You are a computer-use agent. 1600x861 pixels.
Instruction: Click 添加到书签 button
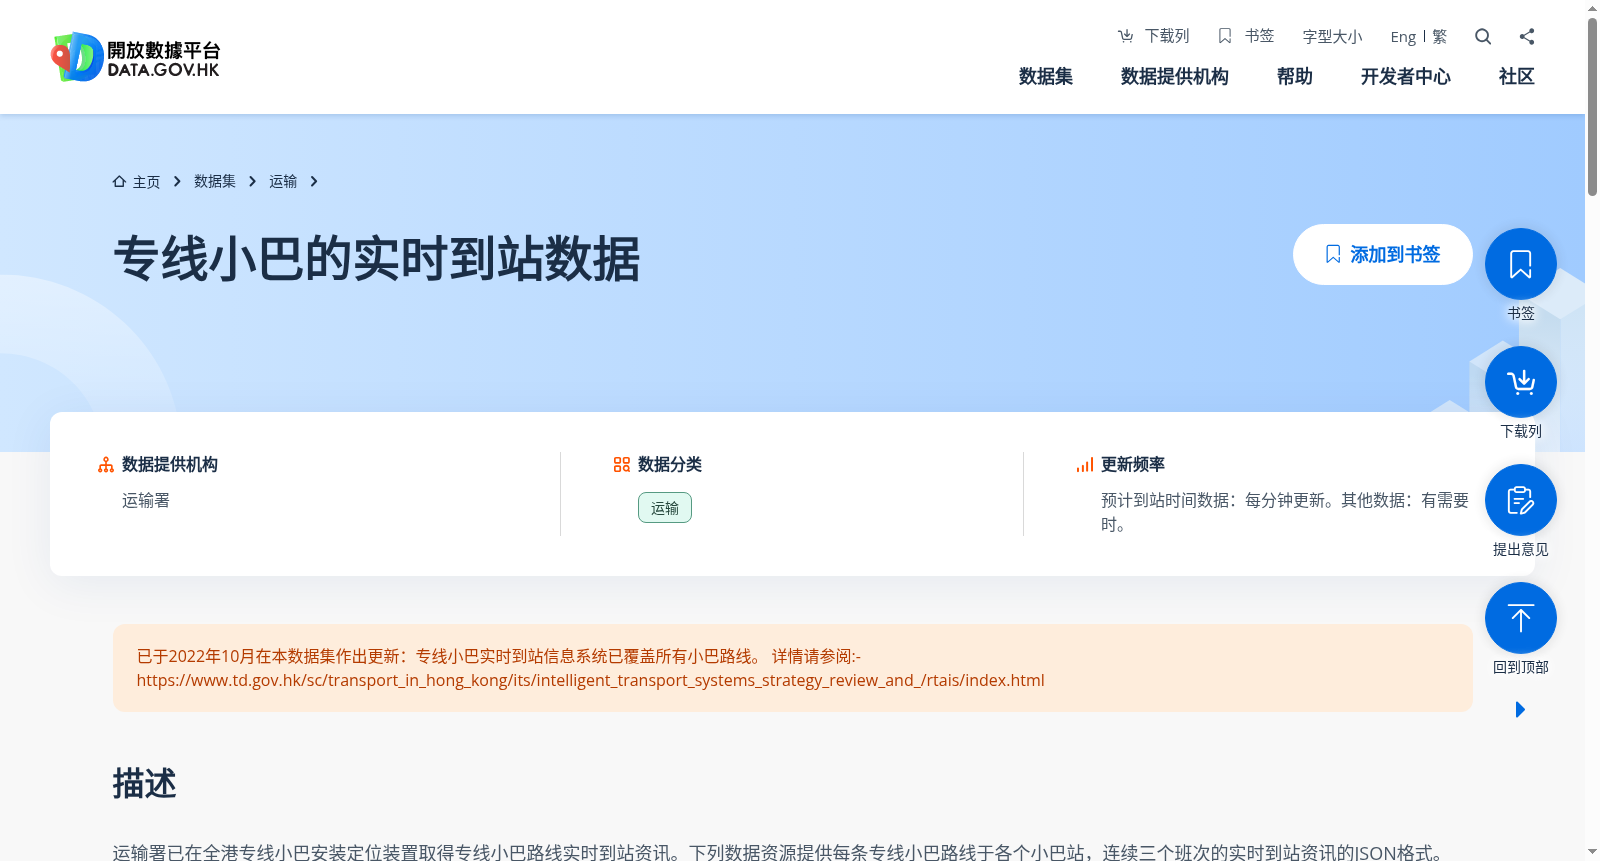coord(1383,254)
